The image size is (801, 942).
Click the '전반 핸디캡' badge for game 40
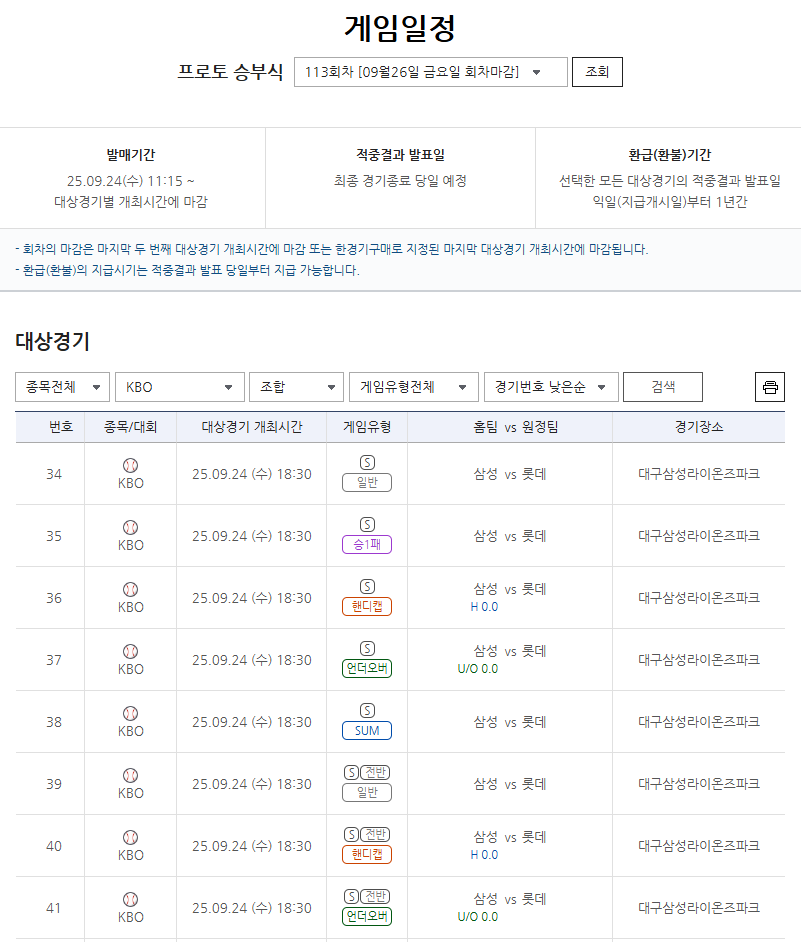tap(365, 854)
